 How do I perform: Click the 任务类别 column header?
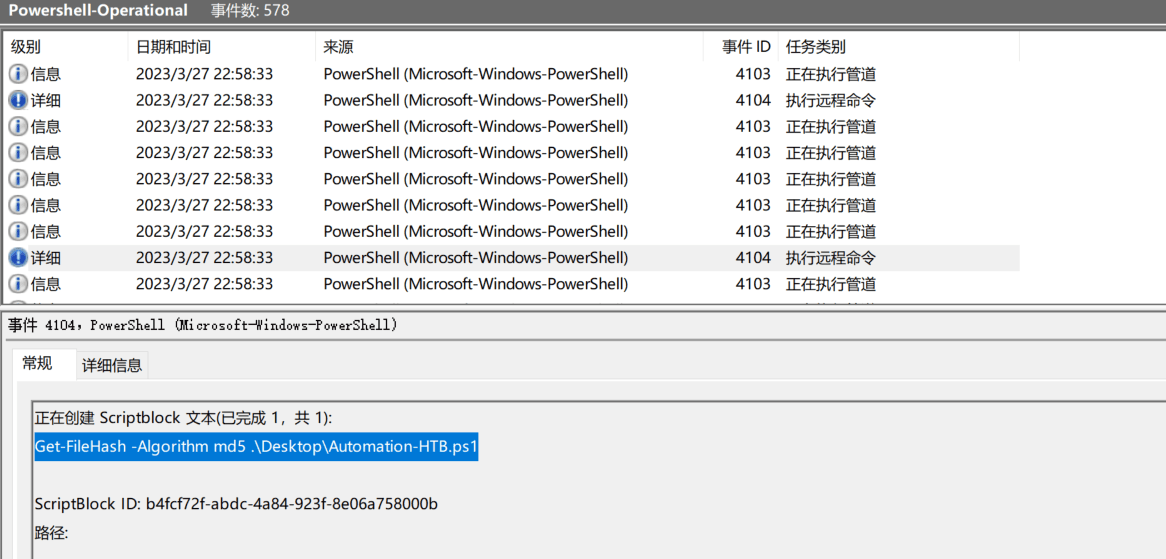(815, 47)
